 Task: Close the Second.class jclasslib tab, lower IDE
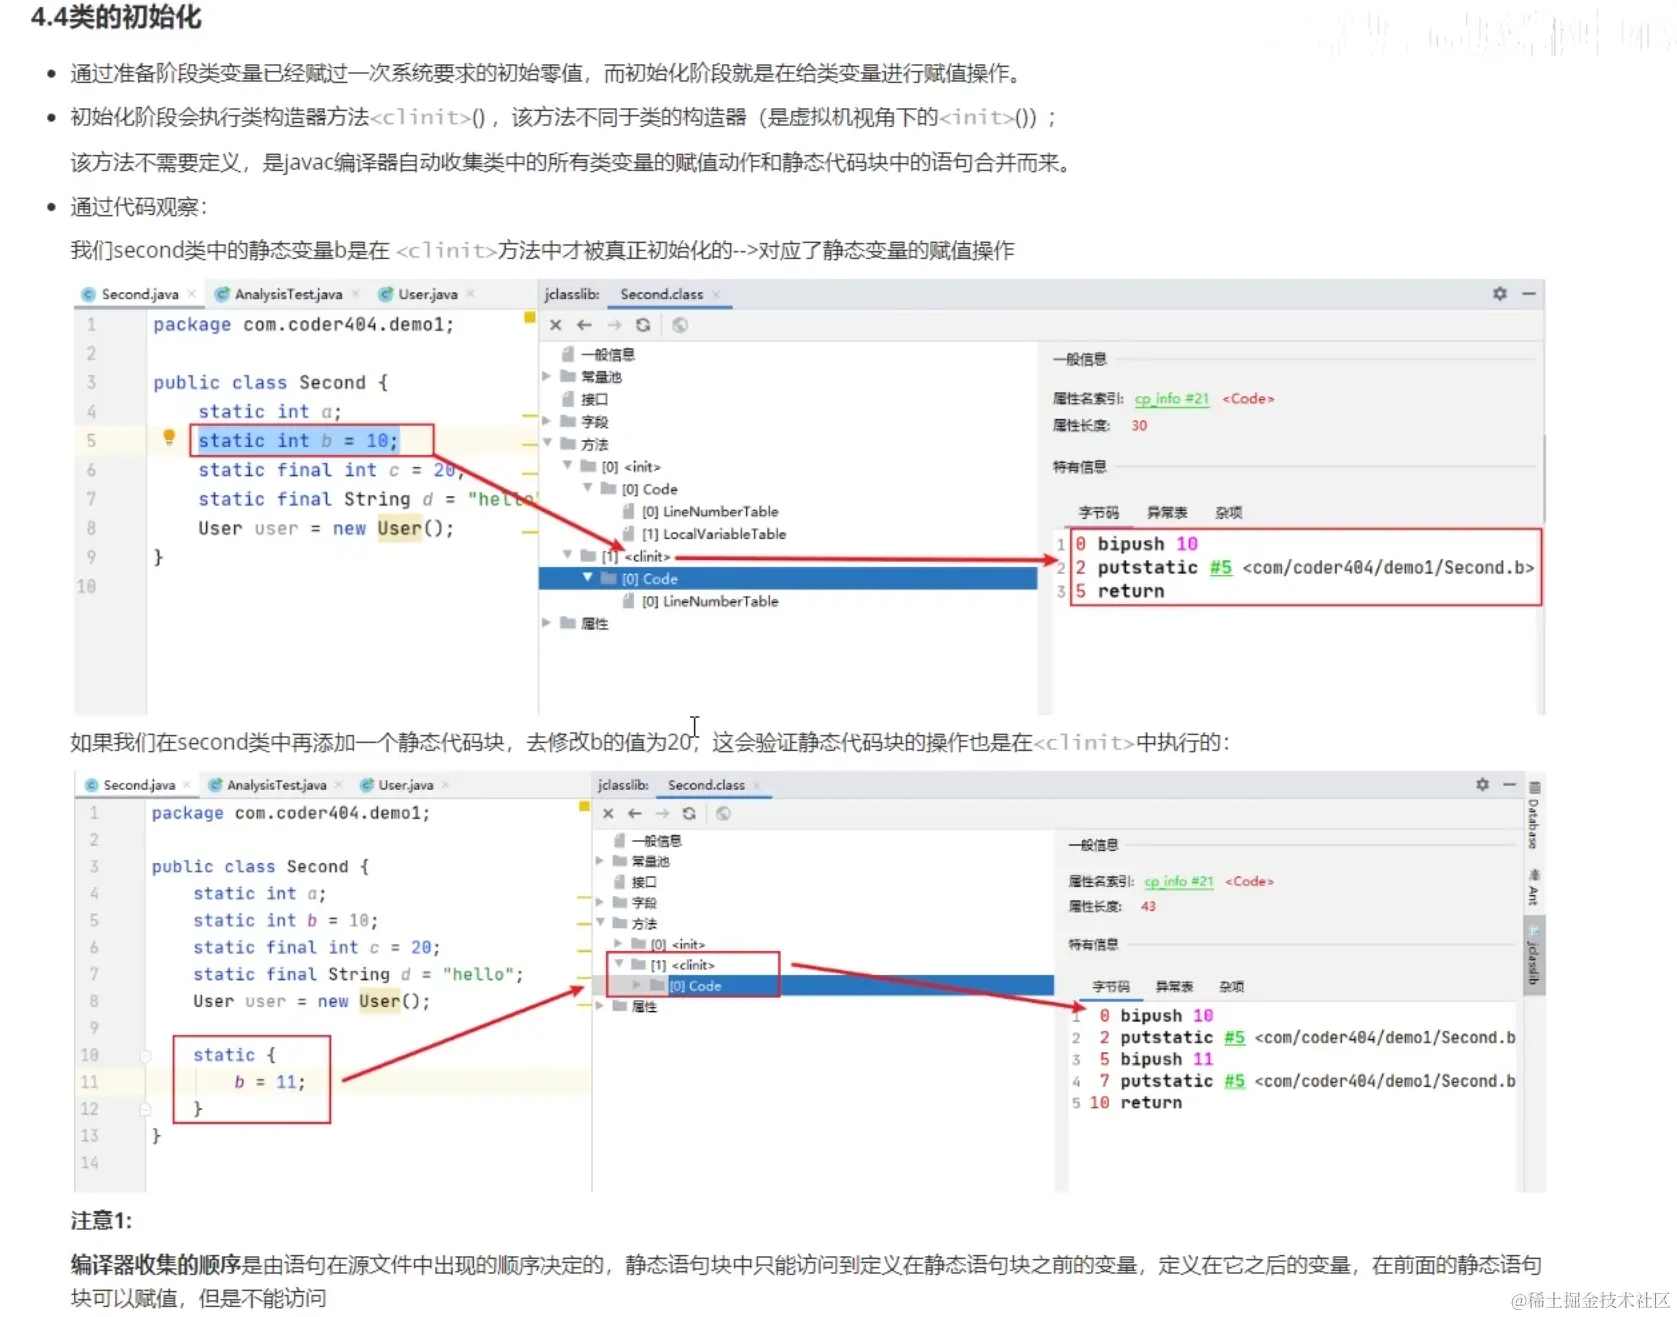click(757, 786)
